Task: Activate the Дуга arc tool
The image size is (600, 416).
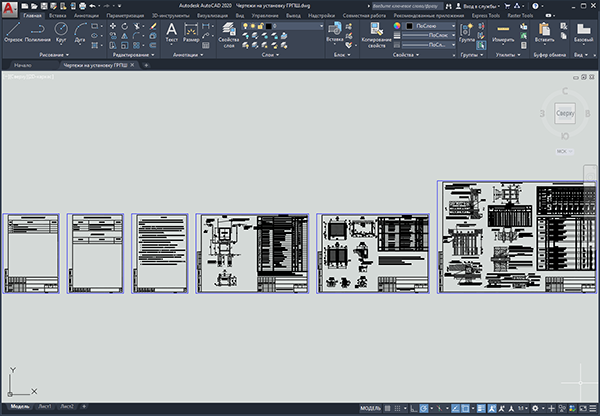Action: (80, 32)
